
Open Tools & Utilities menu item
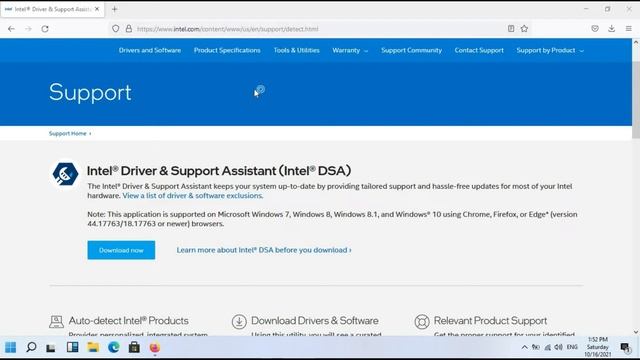click(296, 50)
